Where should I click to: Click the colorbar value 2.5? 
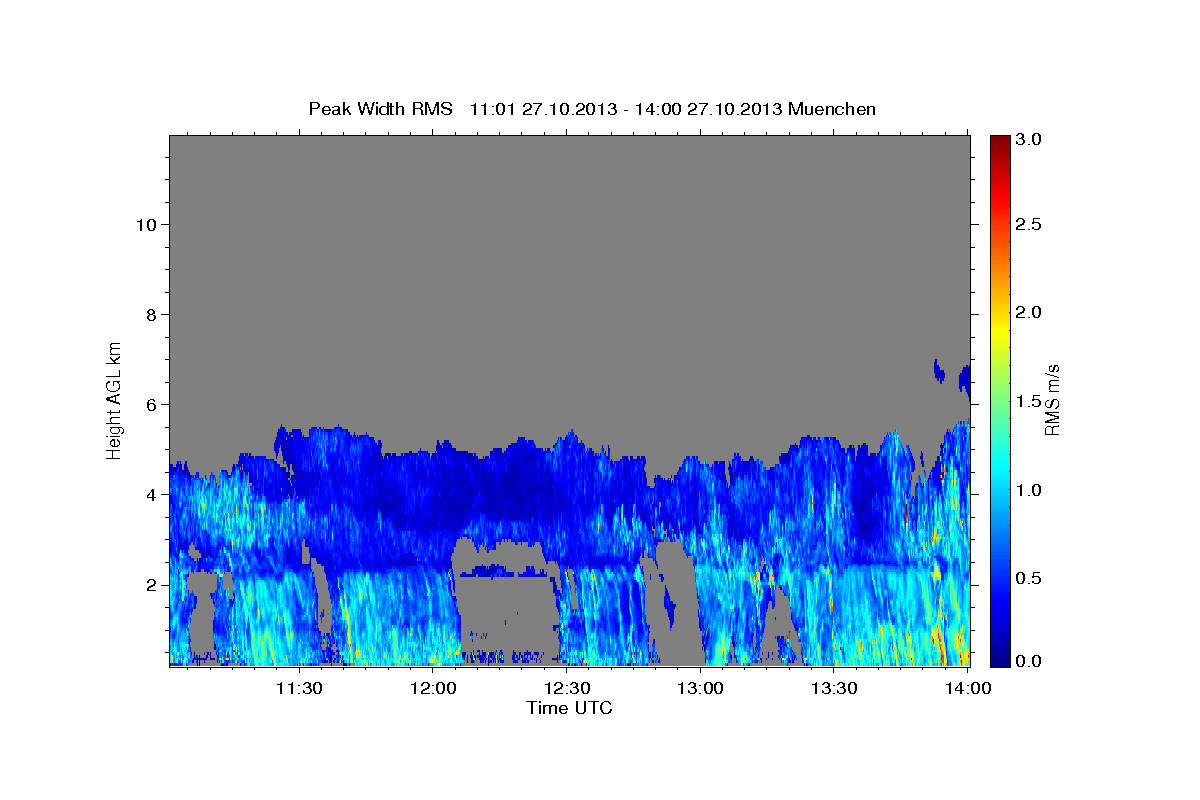pos(1029,225)
